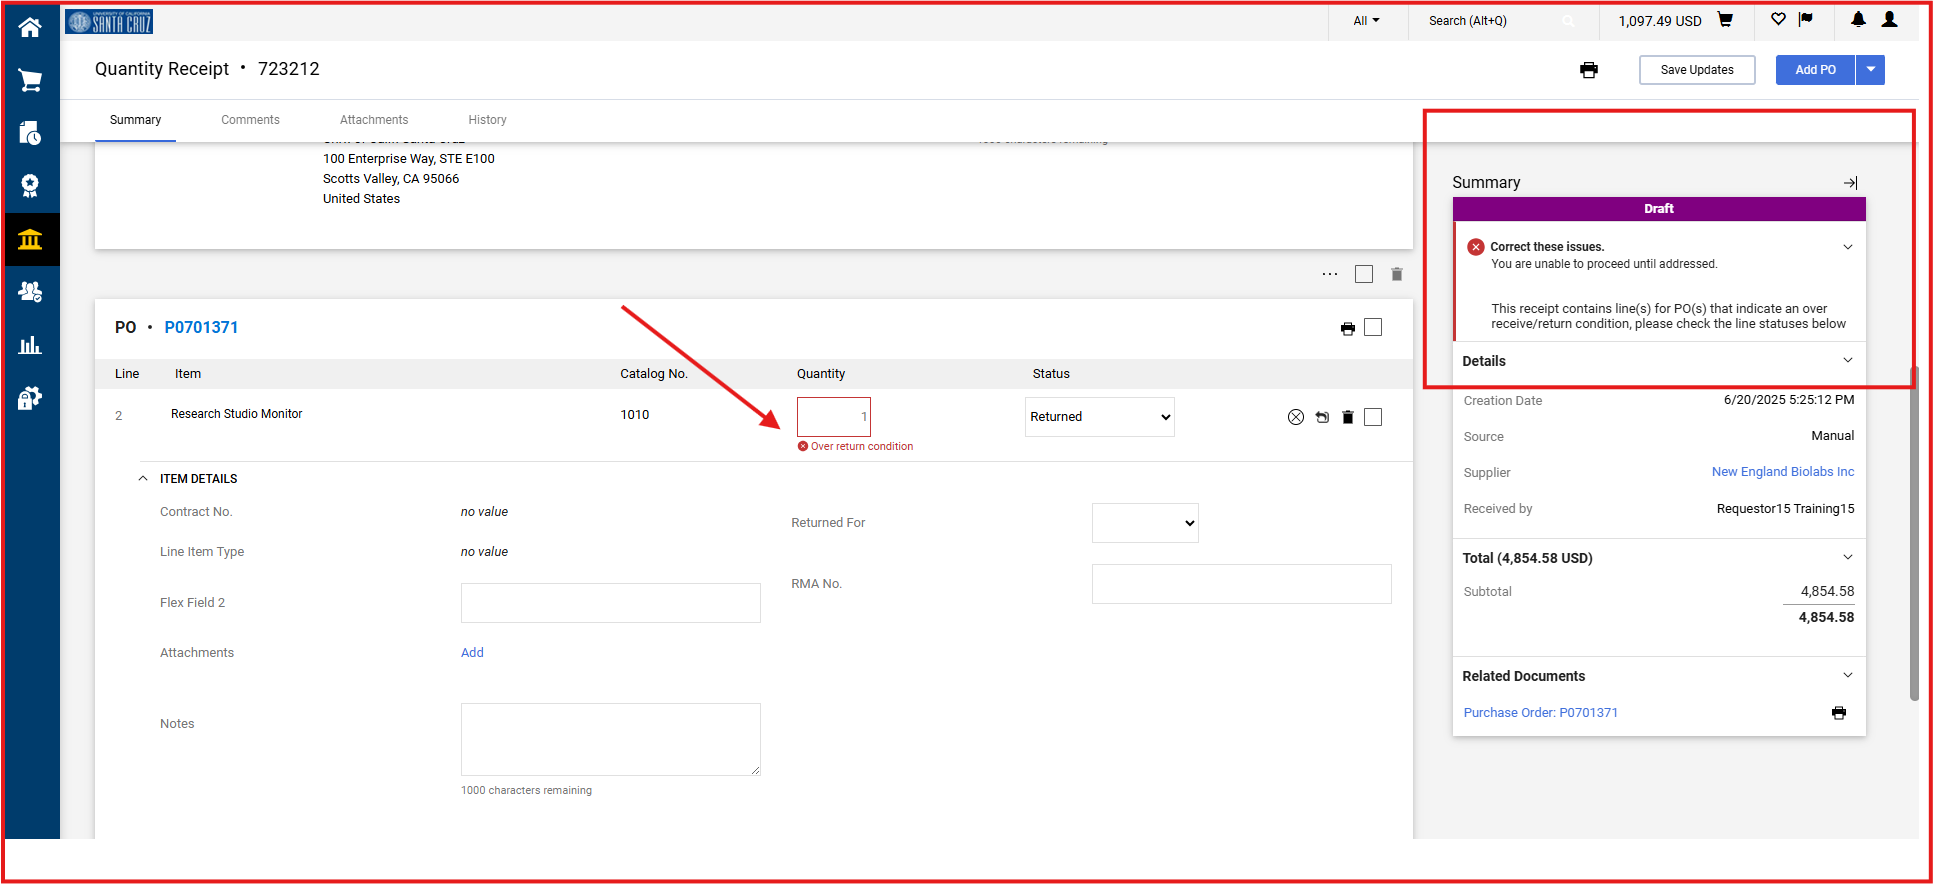The image size is (1933, 884).
Task: Check the checkbox in PO P0701371 header
Action: [x=1373, y=328]
